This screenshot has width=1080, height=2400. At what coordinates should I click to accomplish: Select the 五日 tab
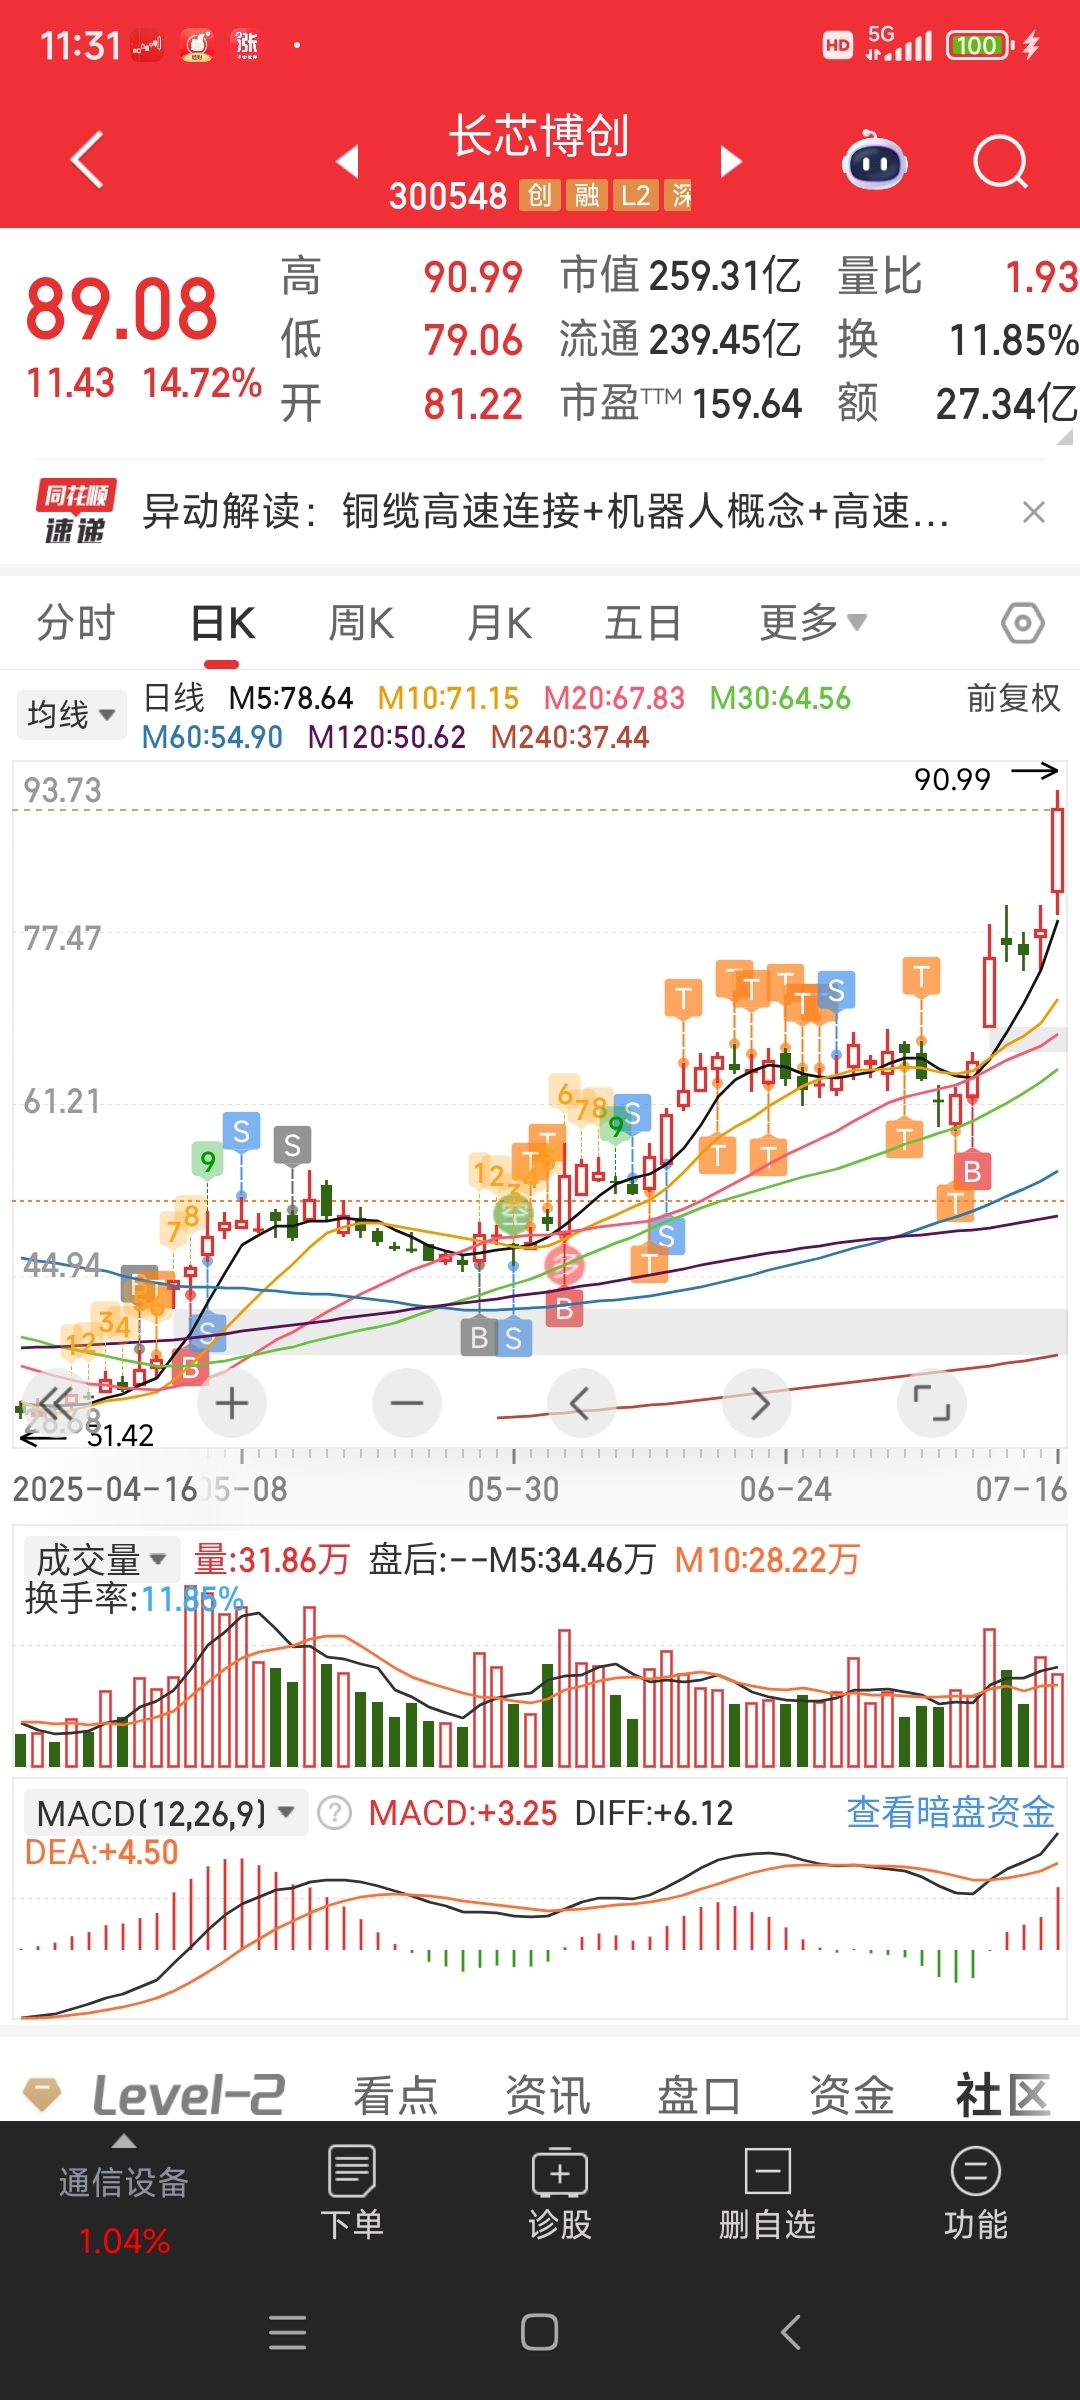[x=643, y=623]
